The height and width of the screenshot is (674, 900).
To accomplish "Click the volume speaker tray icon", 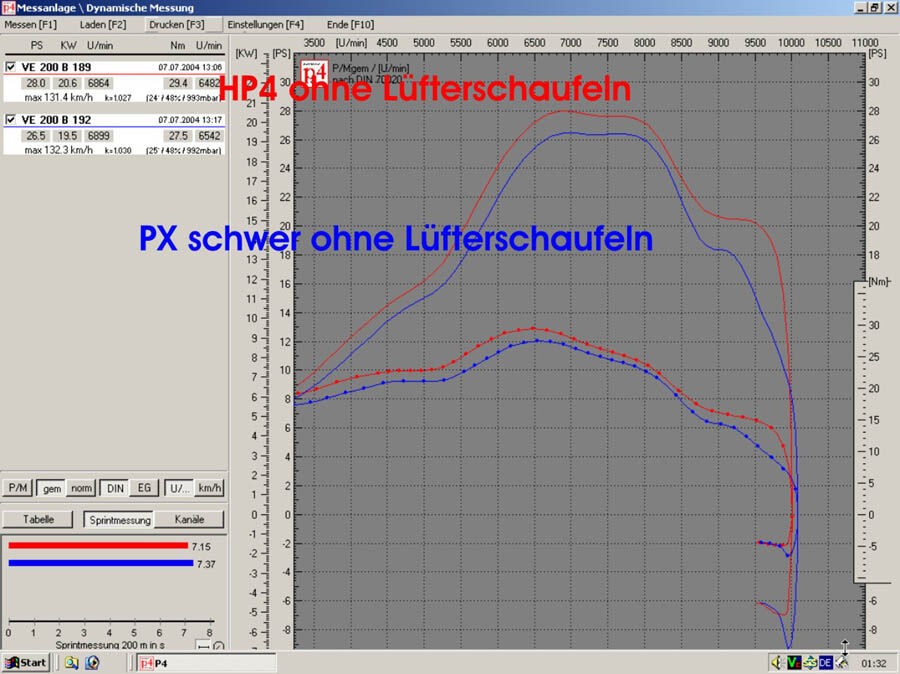I will (x=777, y=662).
